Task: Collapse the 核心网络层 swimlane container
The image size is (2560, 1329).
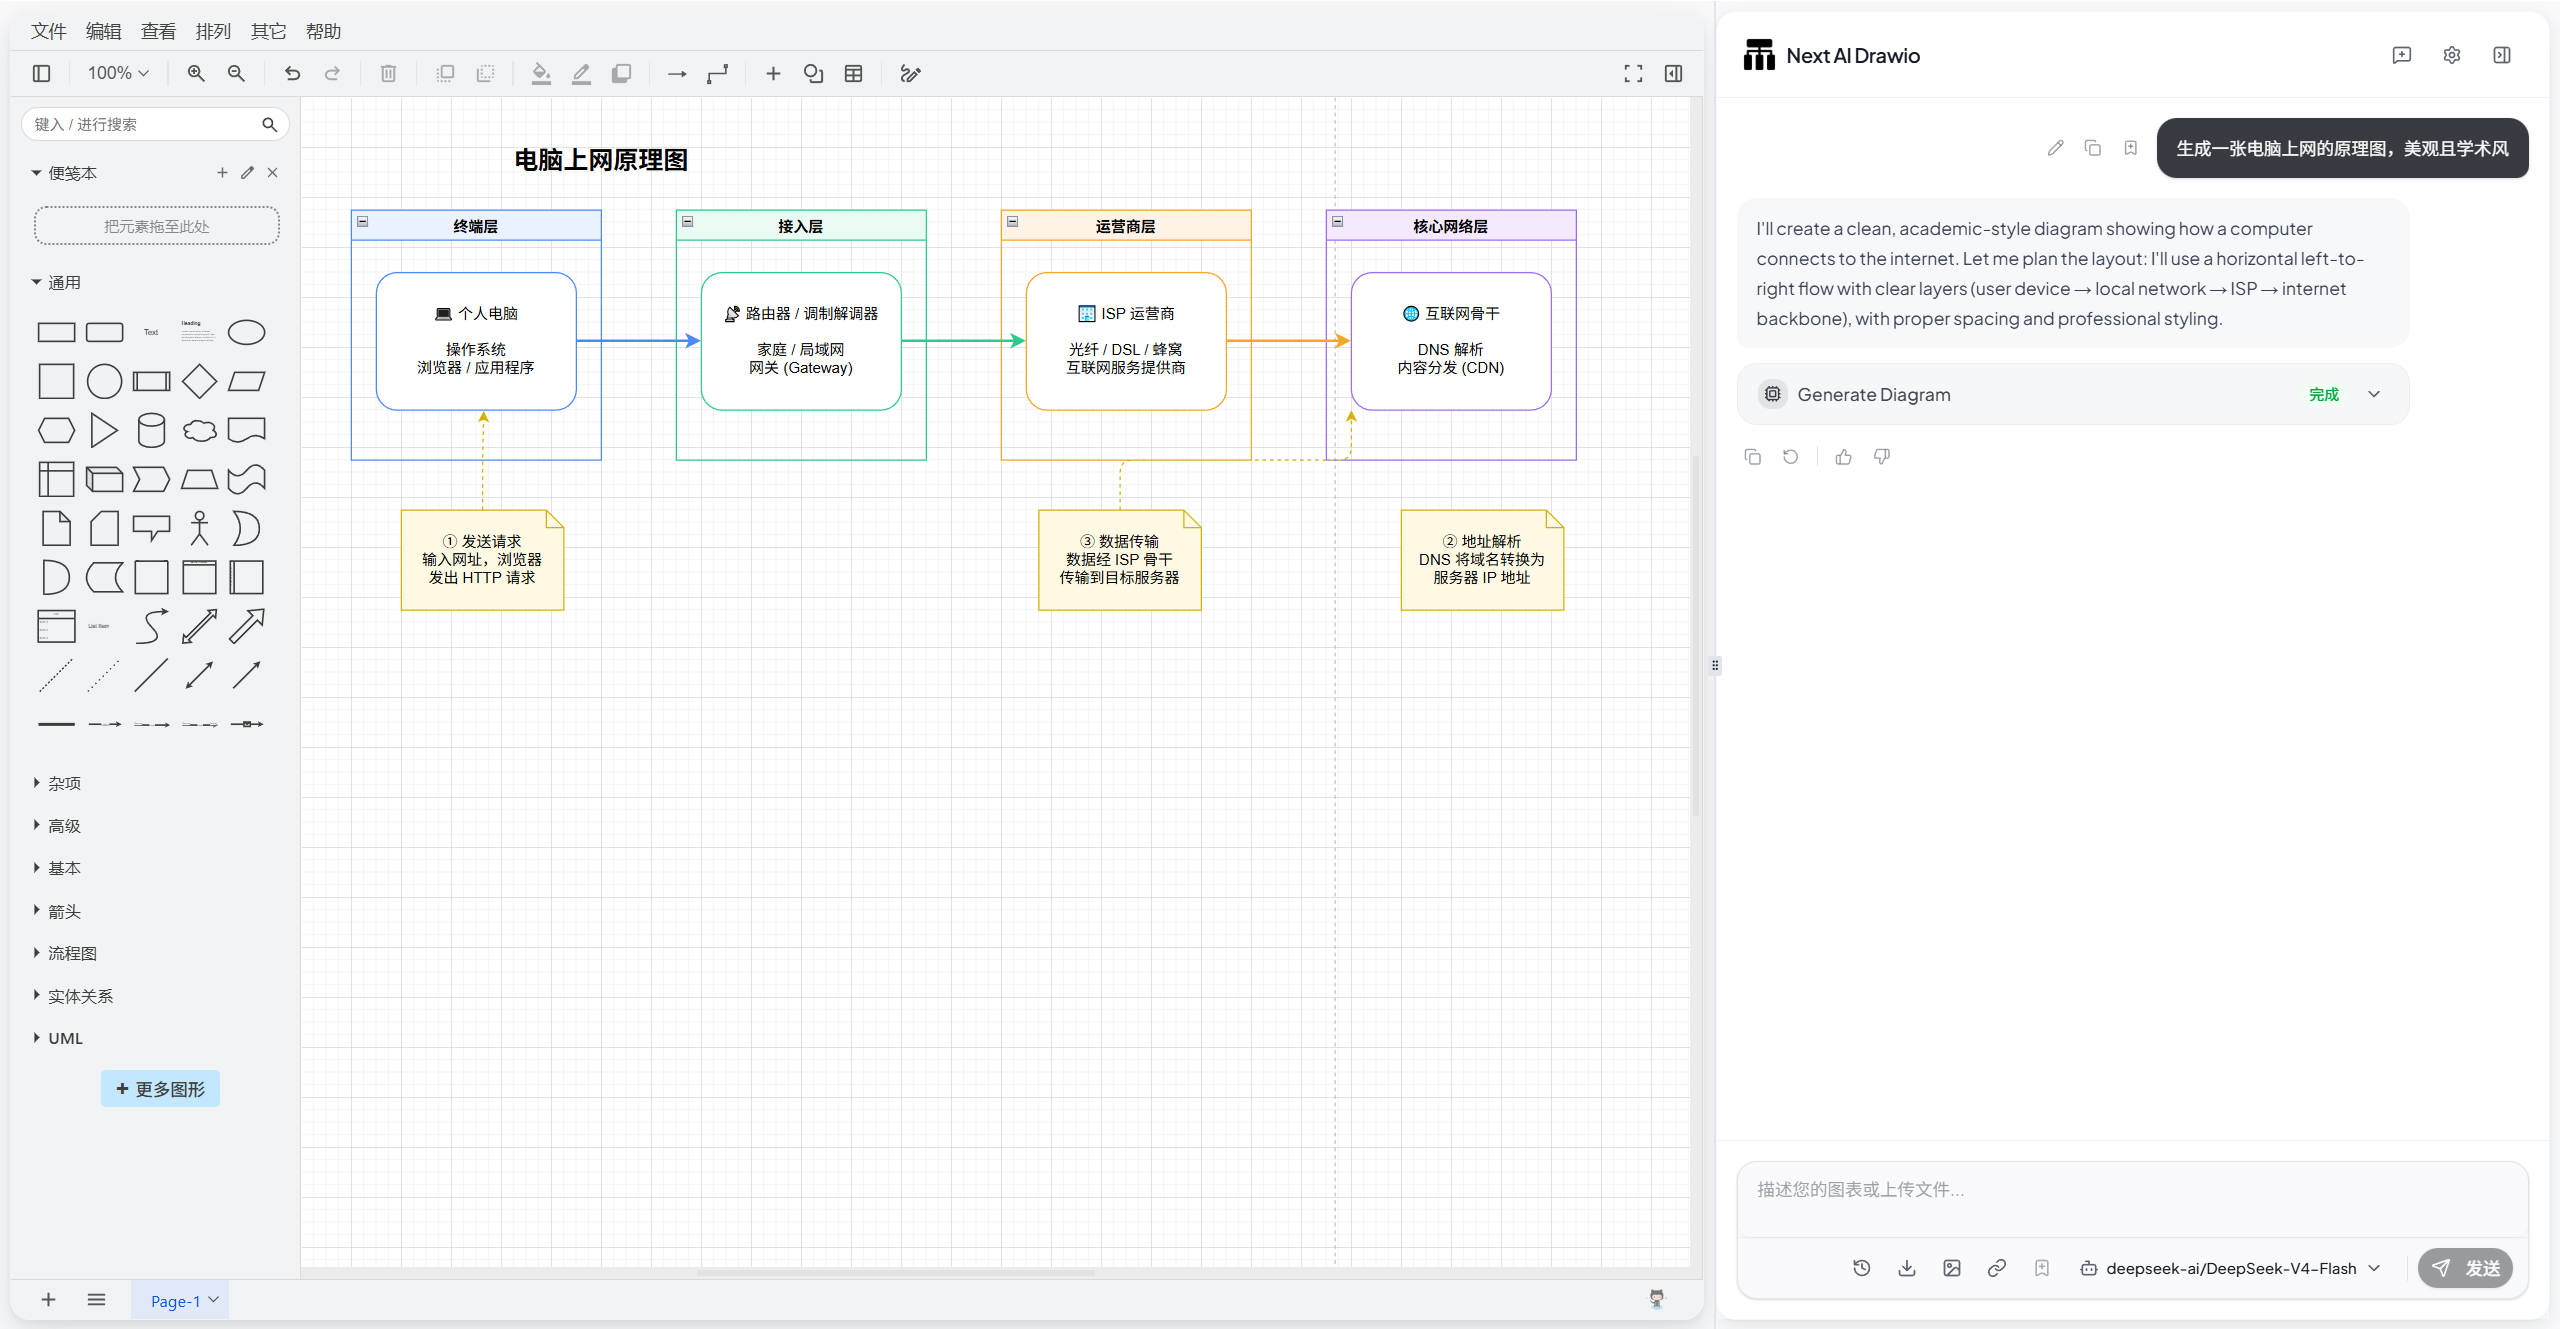Action: tap(1338, 222)
